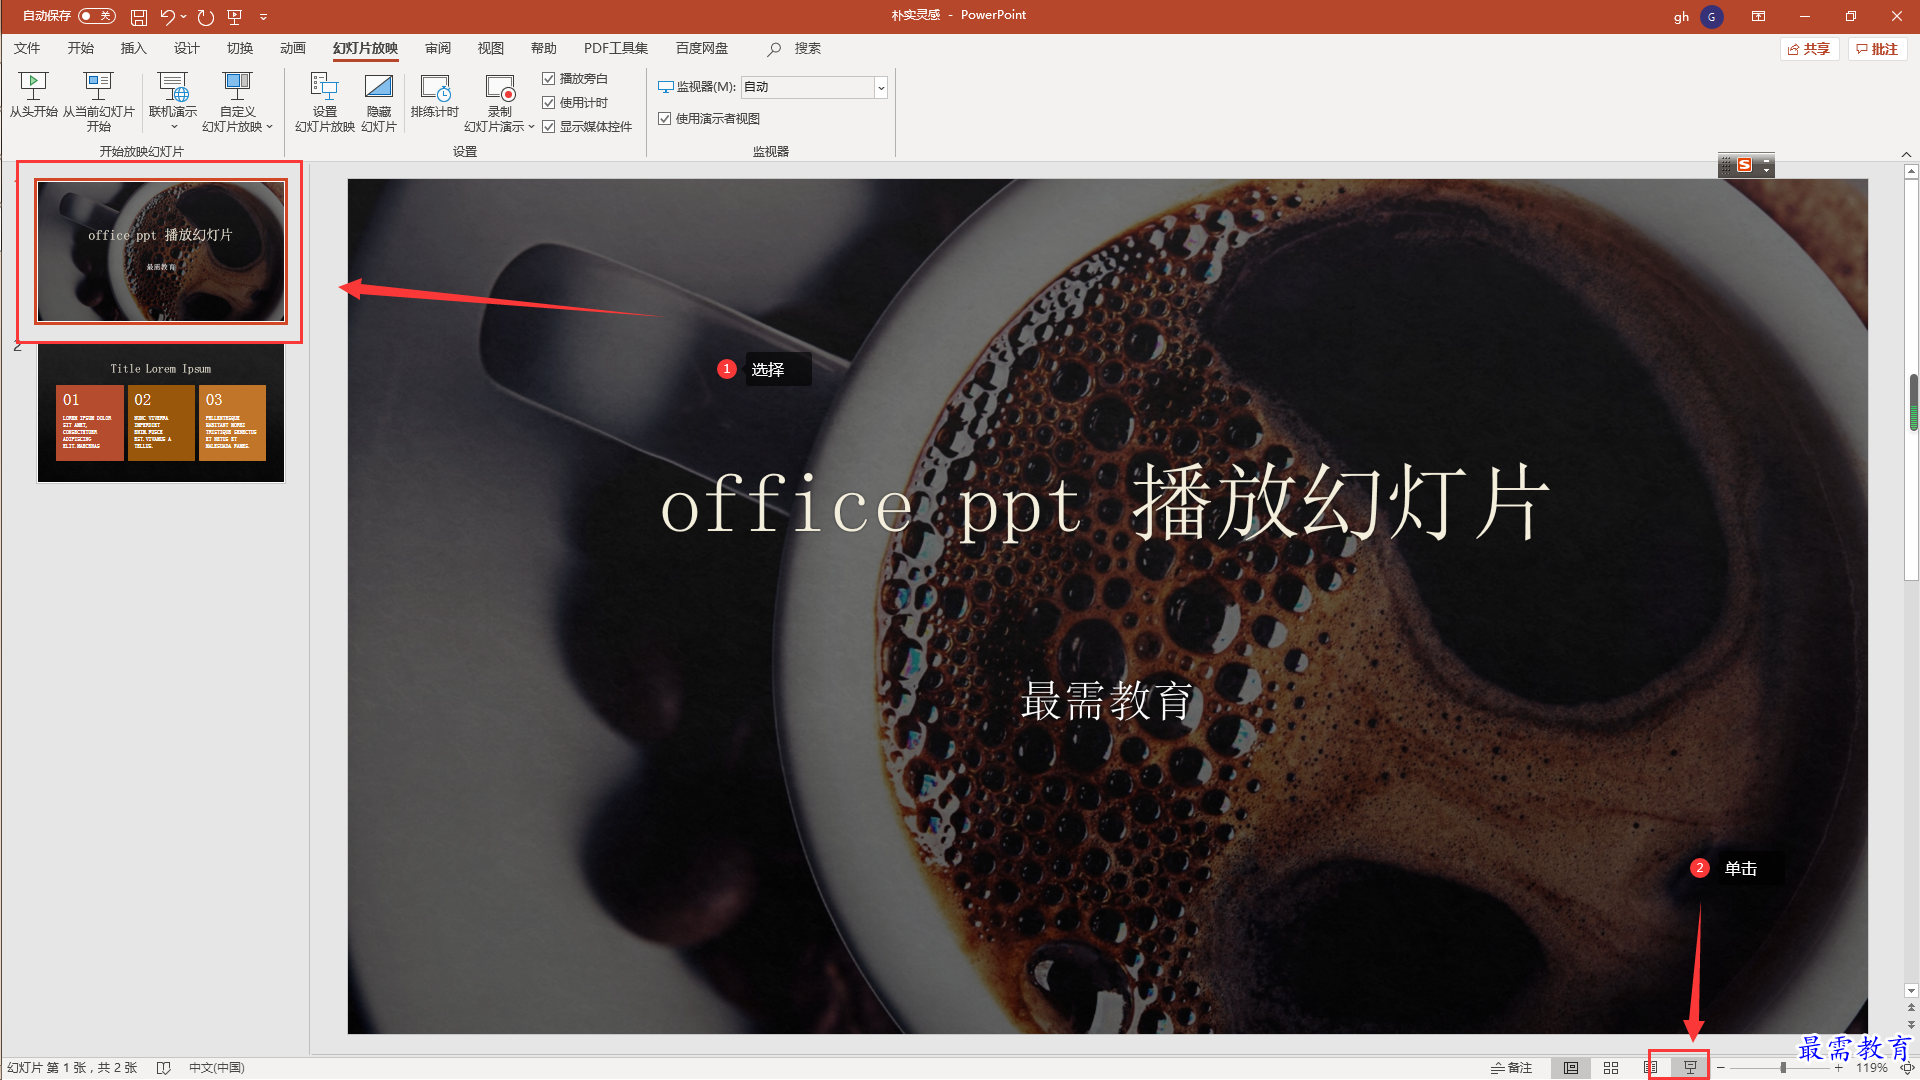Click the Save icon in title bar

click(x=139, y=17)
